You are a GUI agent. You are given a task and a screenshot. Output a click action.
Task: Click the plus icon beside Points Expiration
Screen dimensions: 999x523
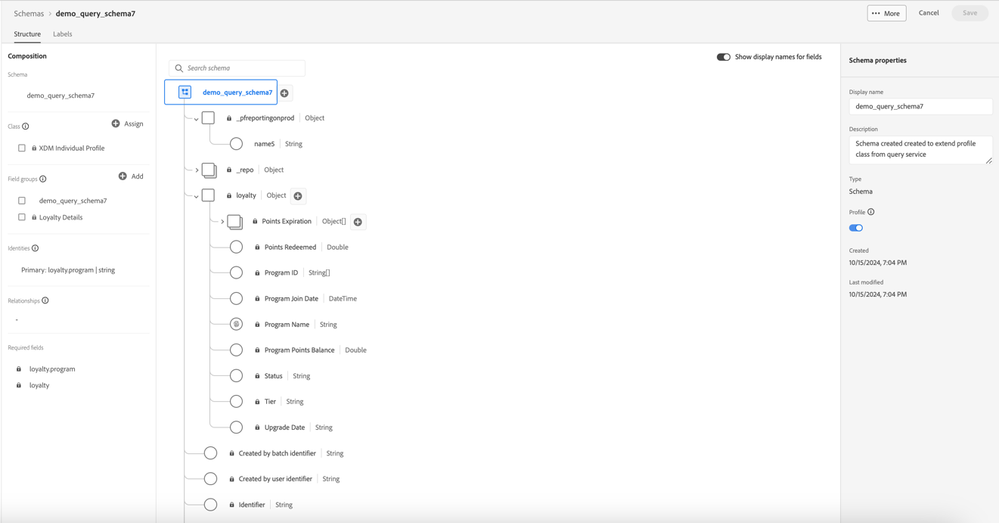tap(358, 222)
